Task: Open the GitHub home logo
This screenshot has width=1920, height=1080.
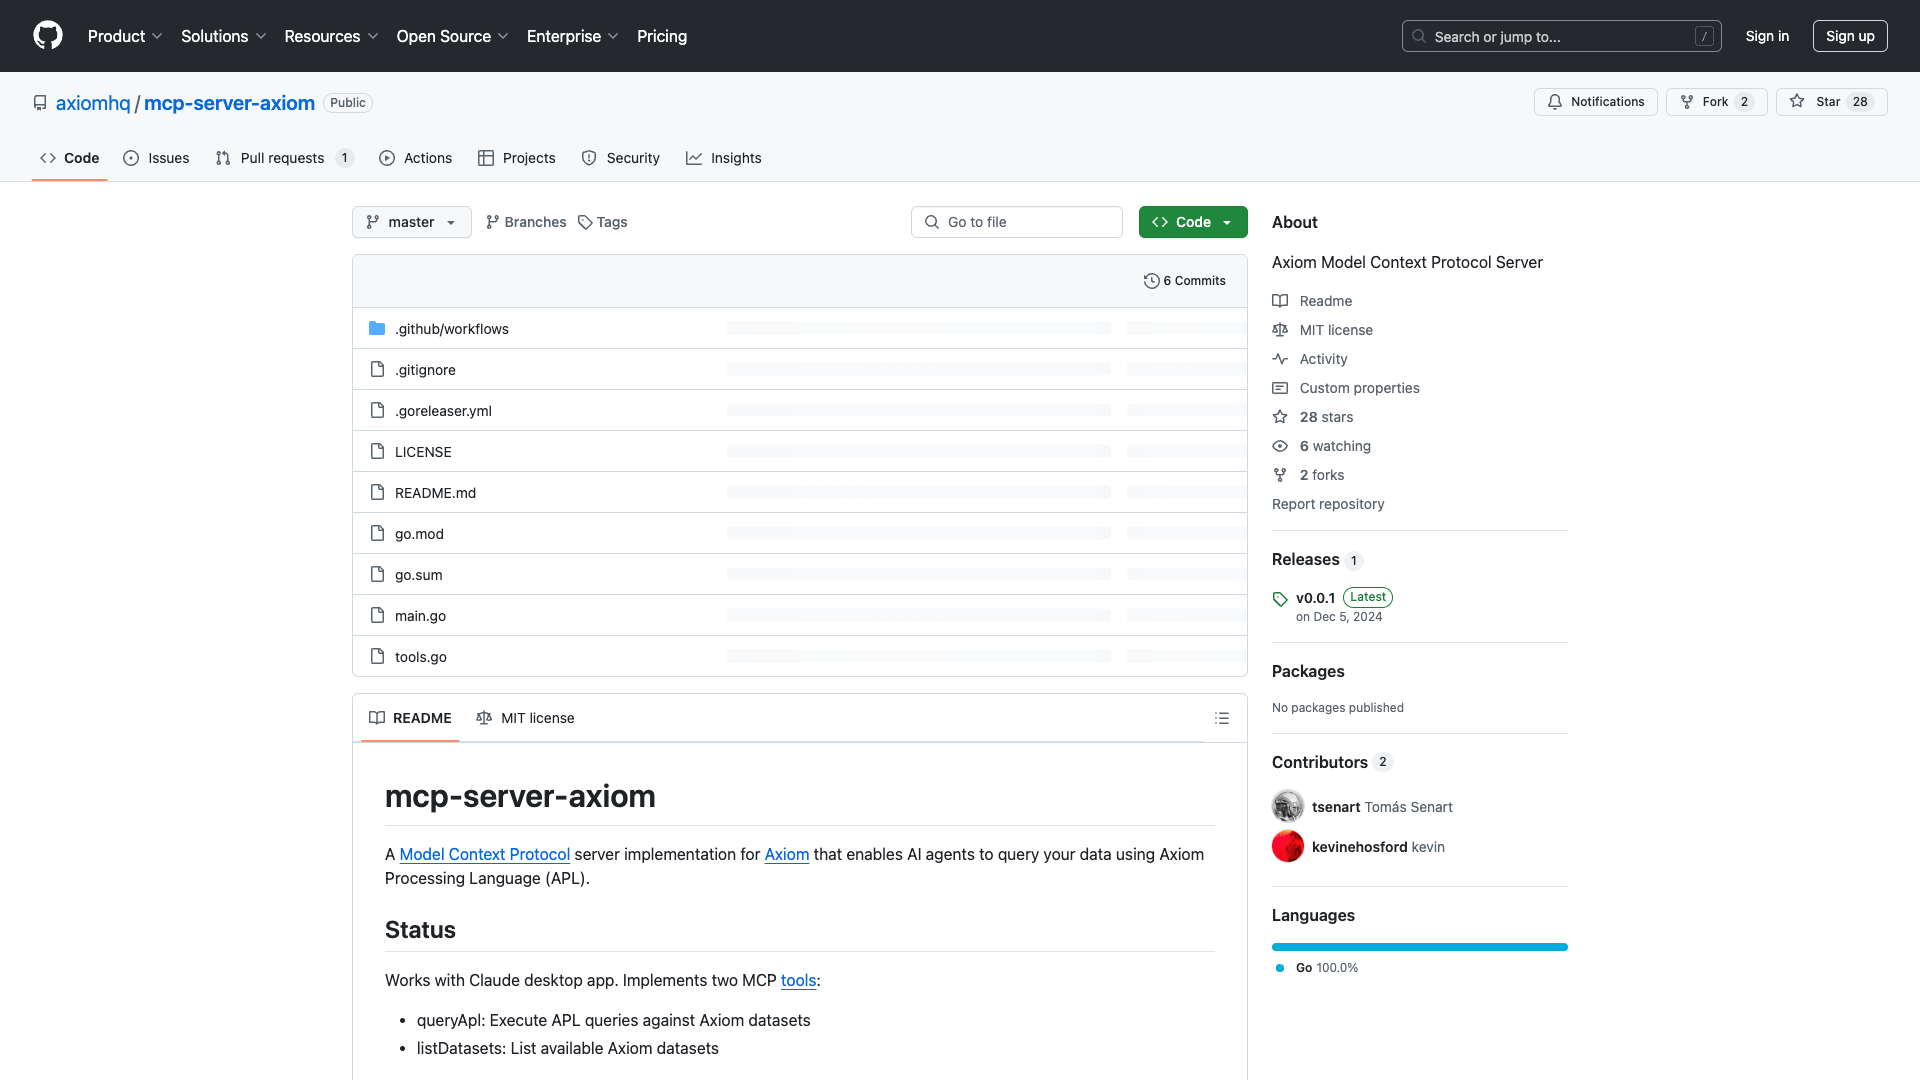Action: pyautogui.click(x=48, y=36)
